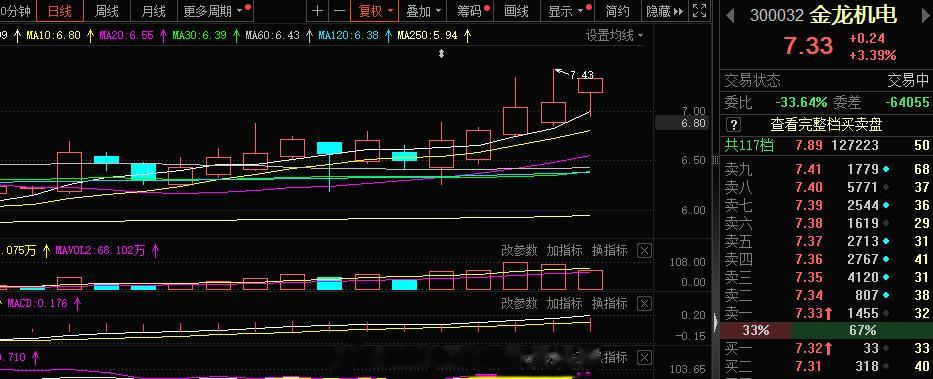Select the MA10:6.80 label
933x379 pixels.
[53, 36]
